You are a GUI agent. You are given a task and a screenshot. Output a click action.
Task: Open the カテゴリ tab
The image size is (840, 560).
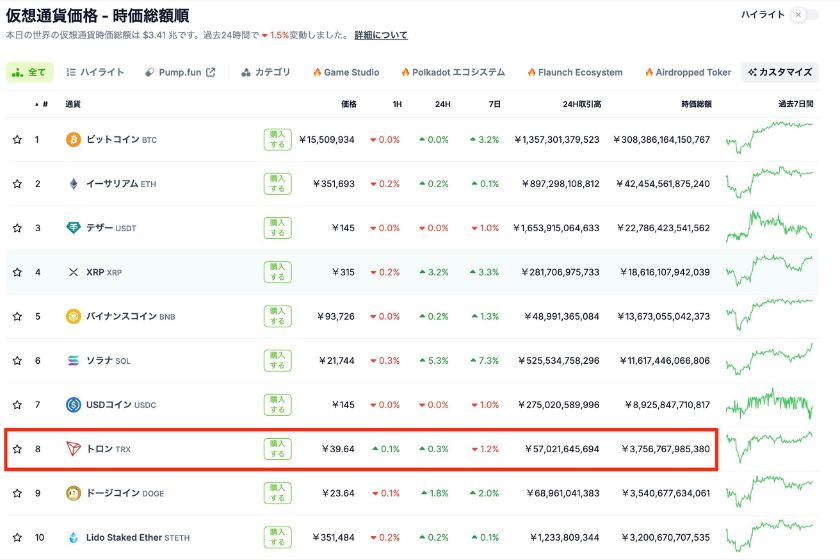(x=266, y=72)
